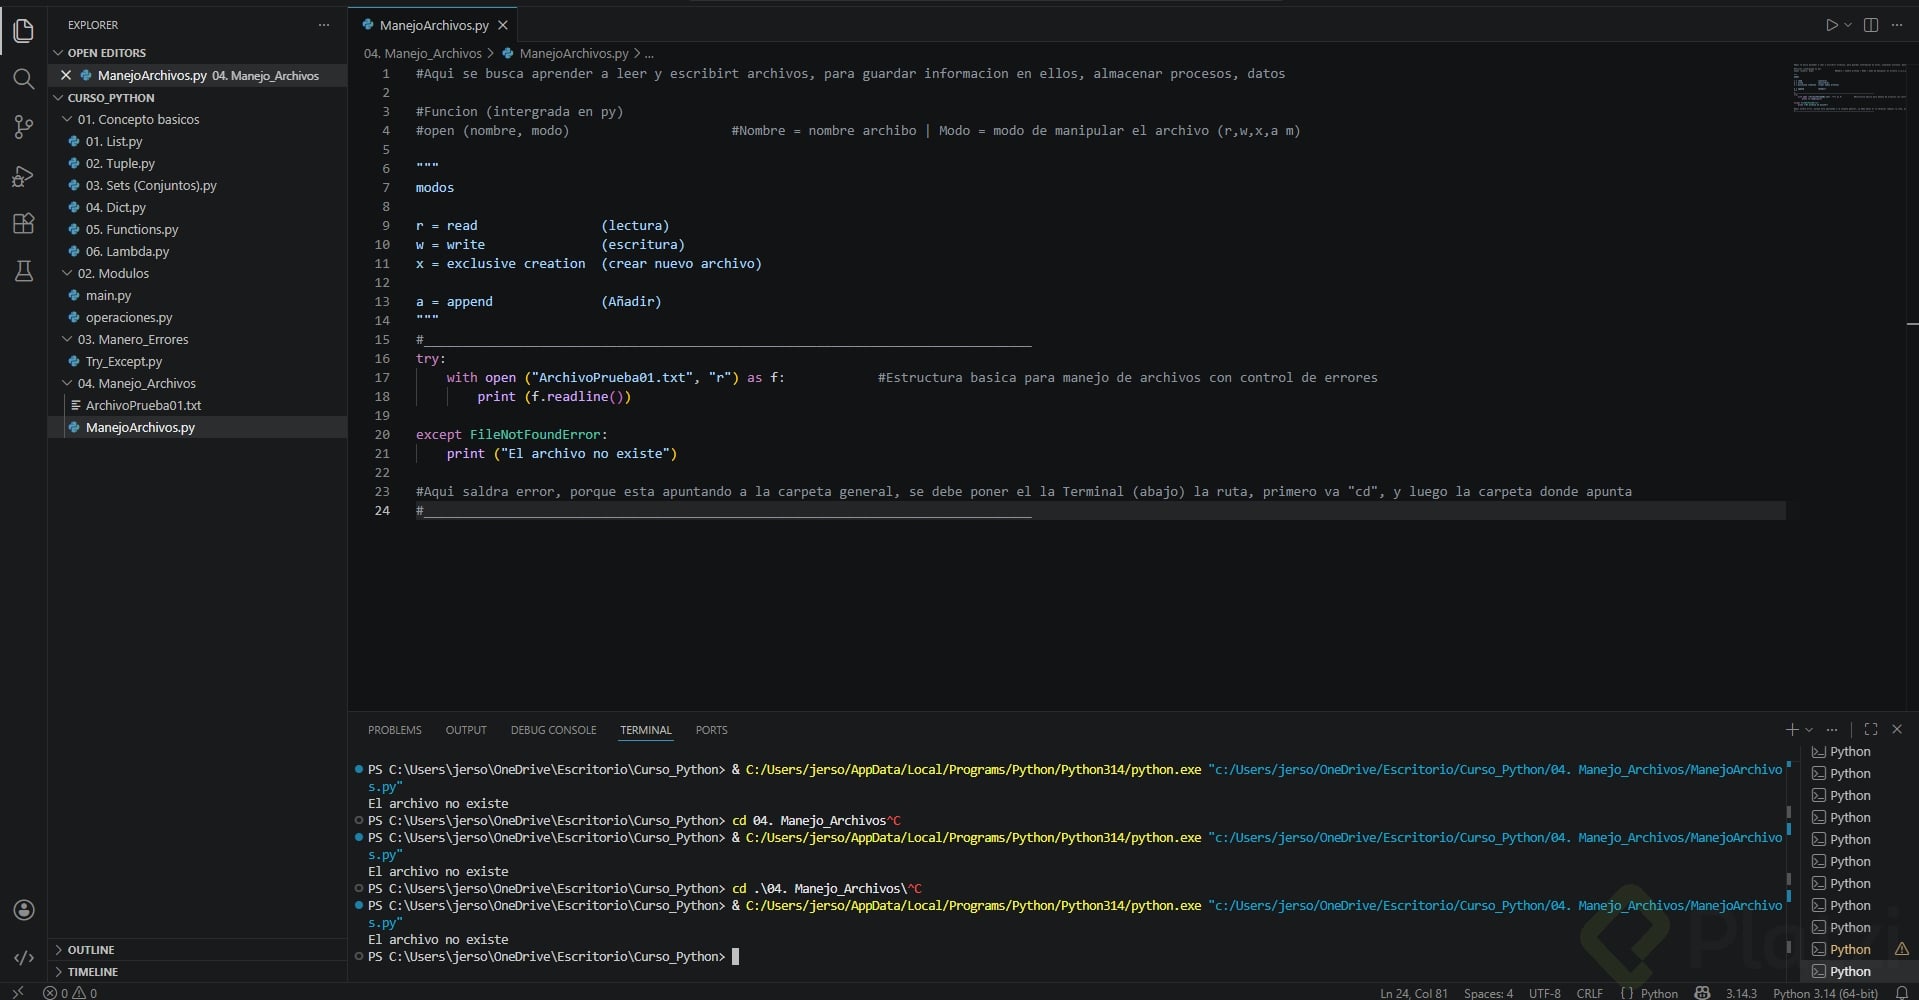The image size is (1919, 1000).
Task: Split the editor to the right
Action: point(1870,25)
